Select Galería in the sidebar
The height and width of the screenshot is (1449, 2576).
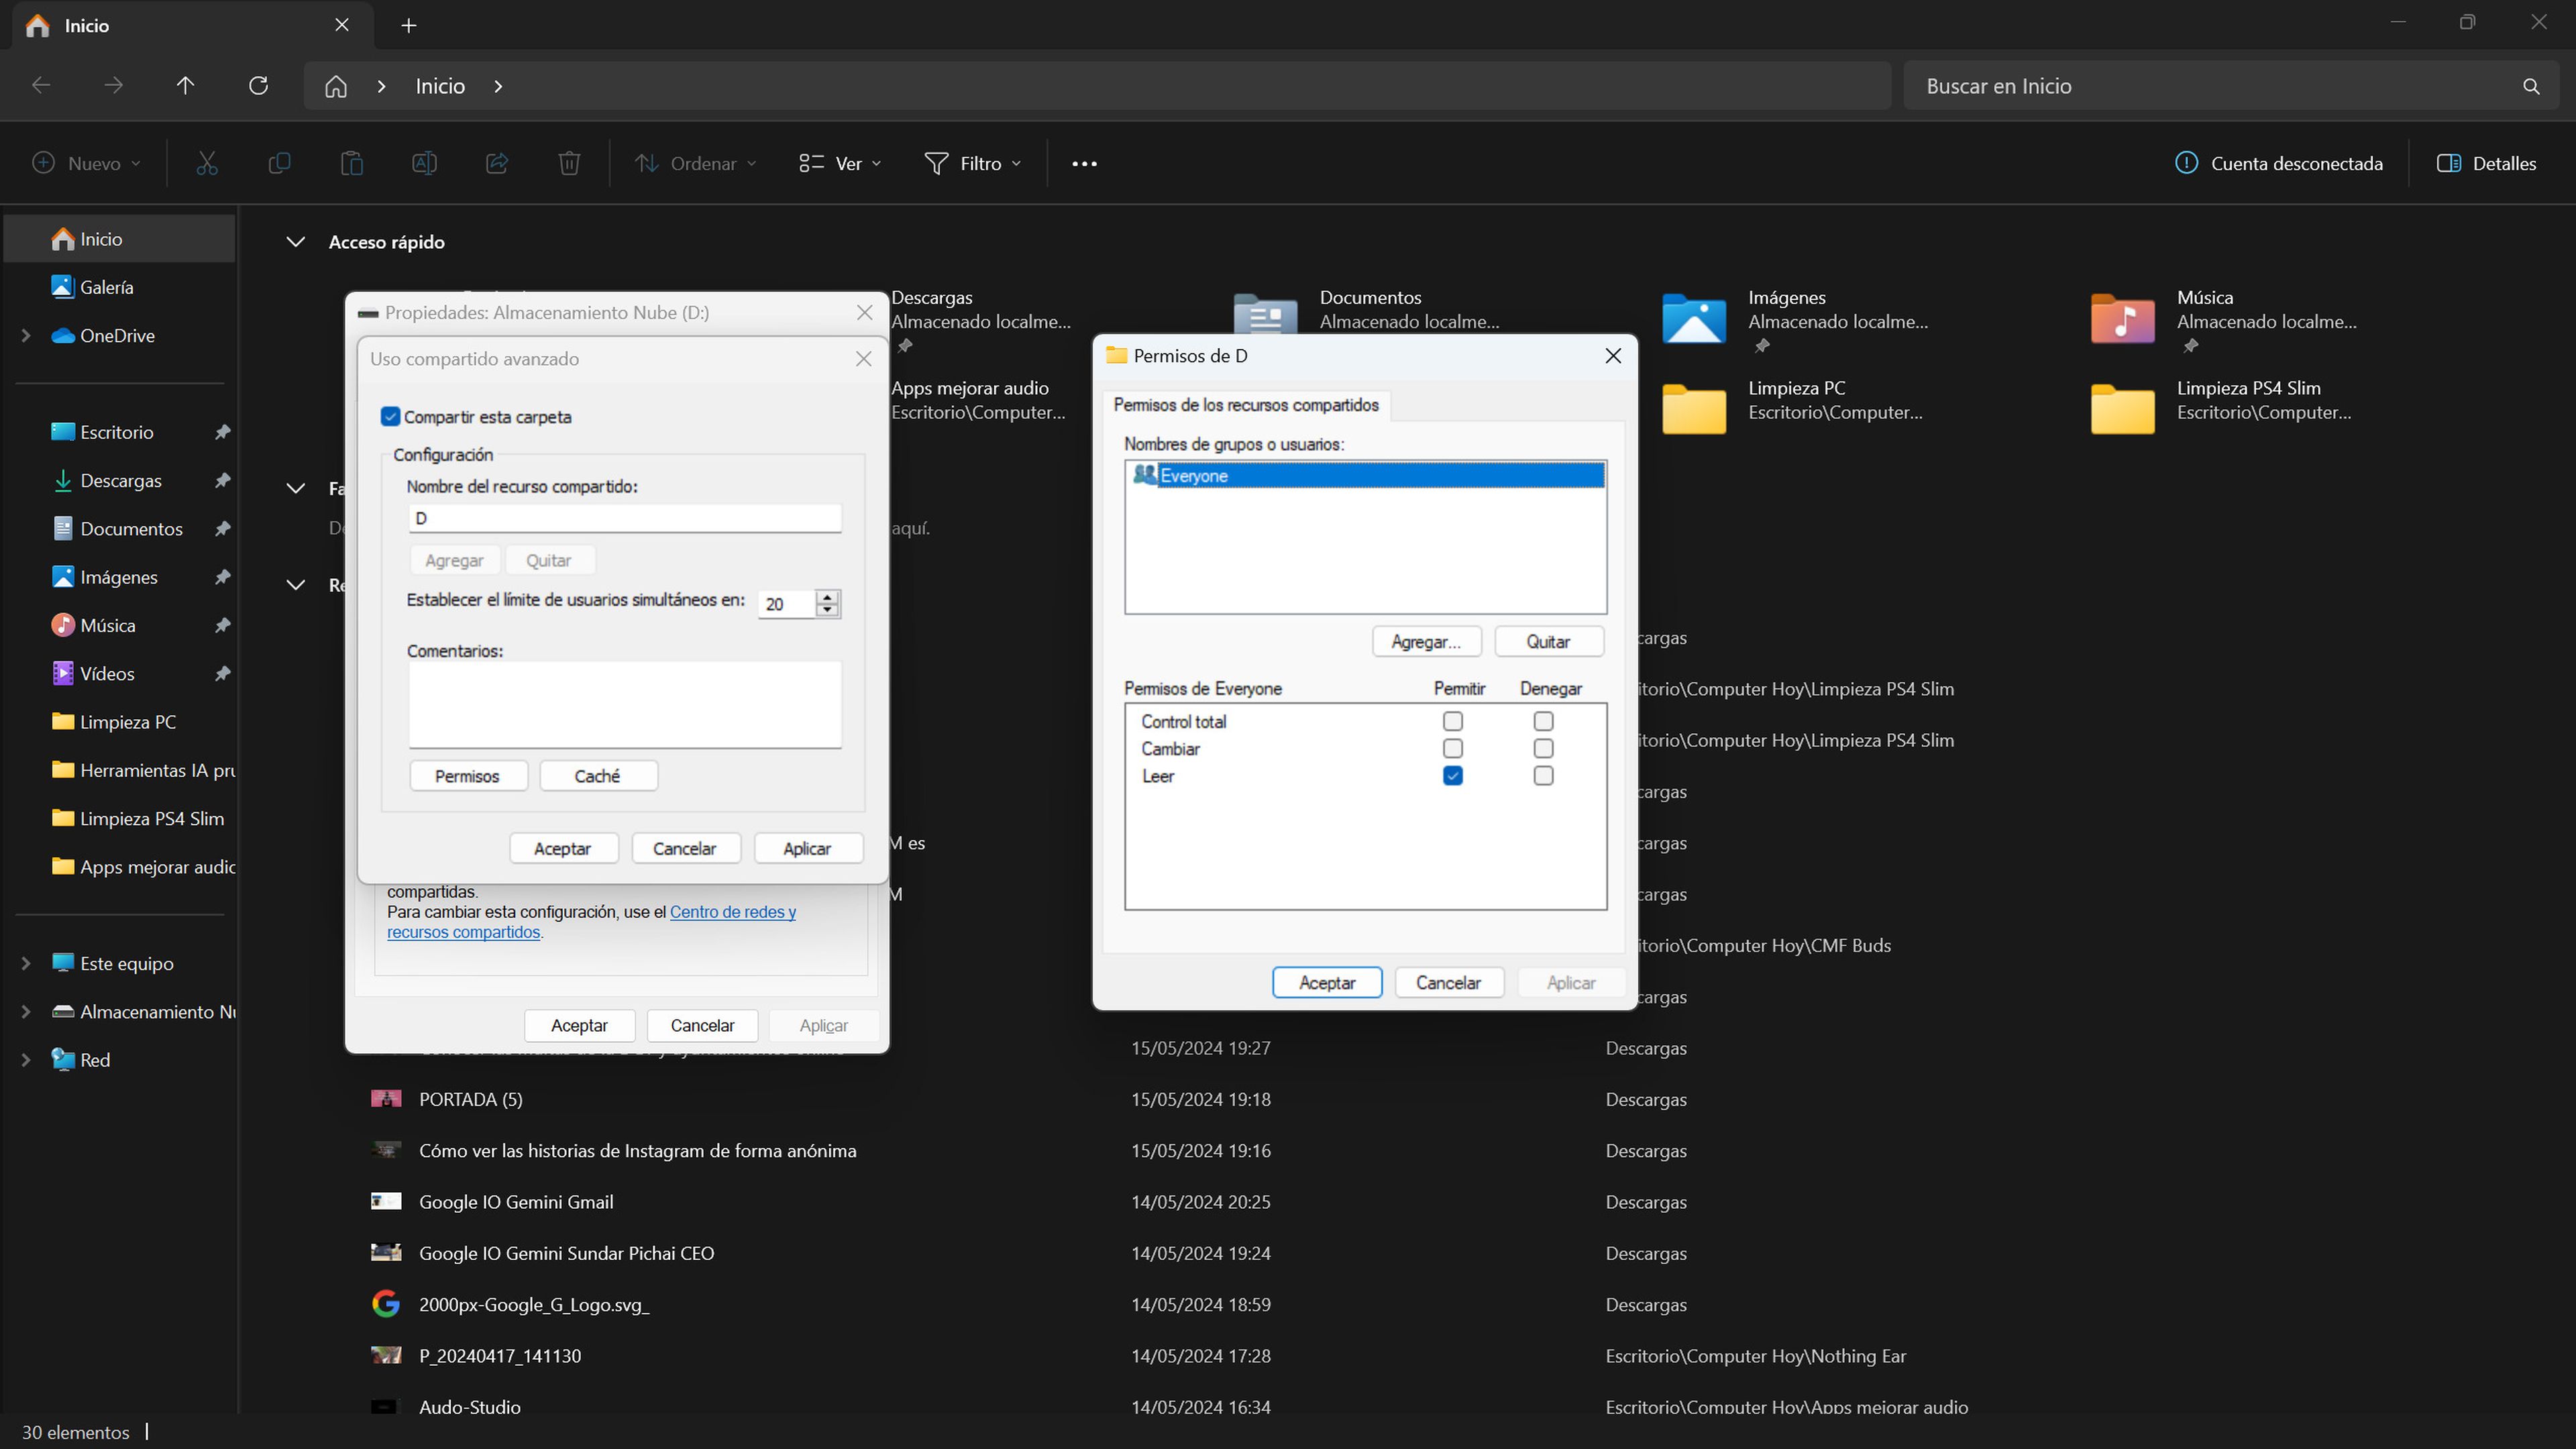120,287
